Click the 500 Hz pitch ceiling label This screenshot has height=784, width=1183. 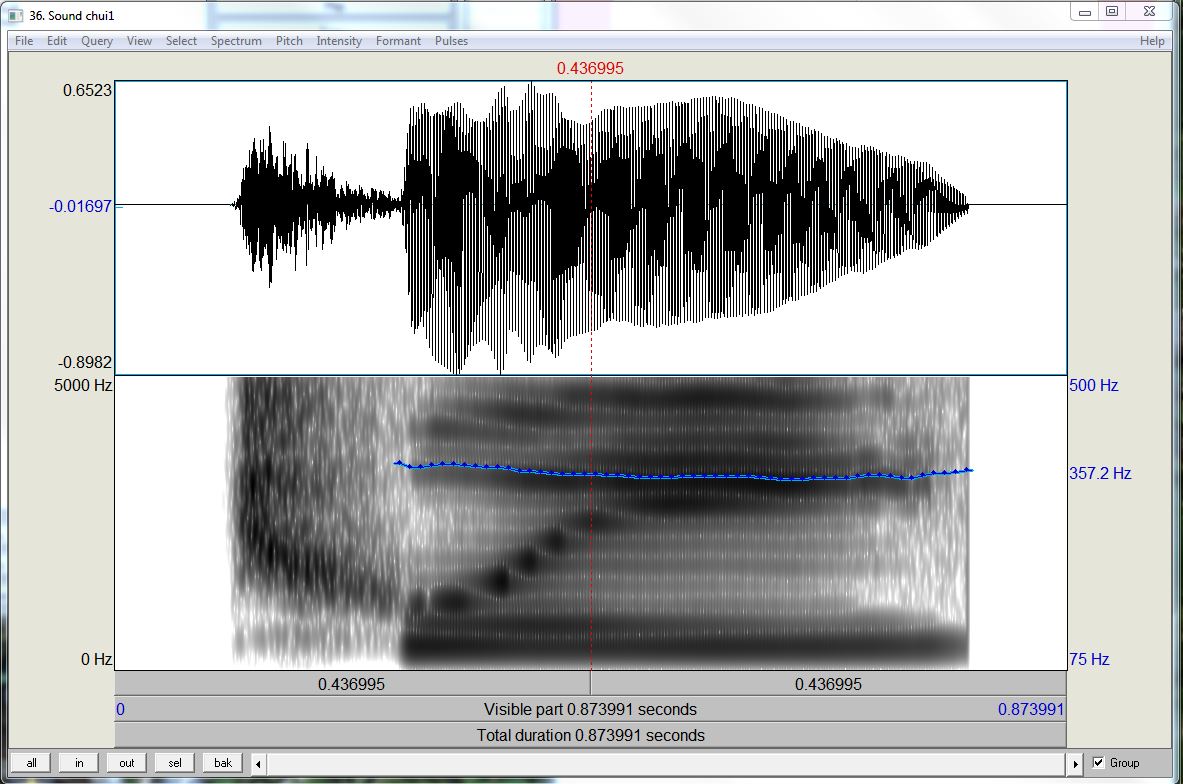coord(1093,385)
